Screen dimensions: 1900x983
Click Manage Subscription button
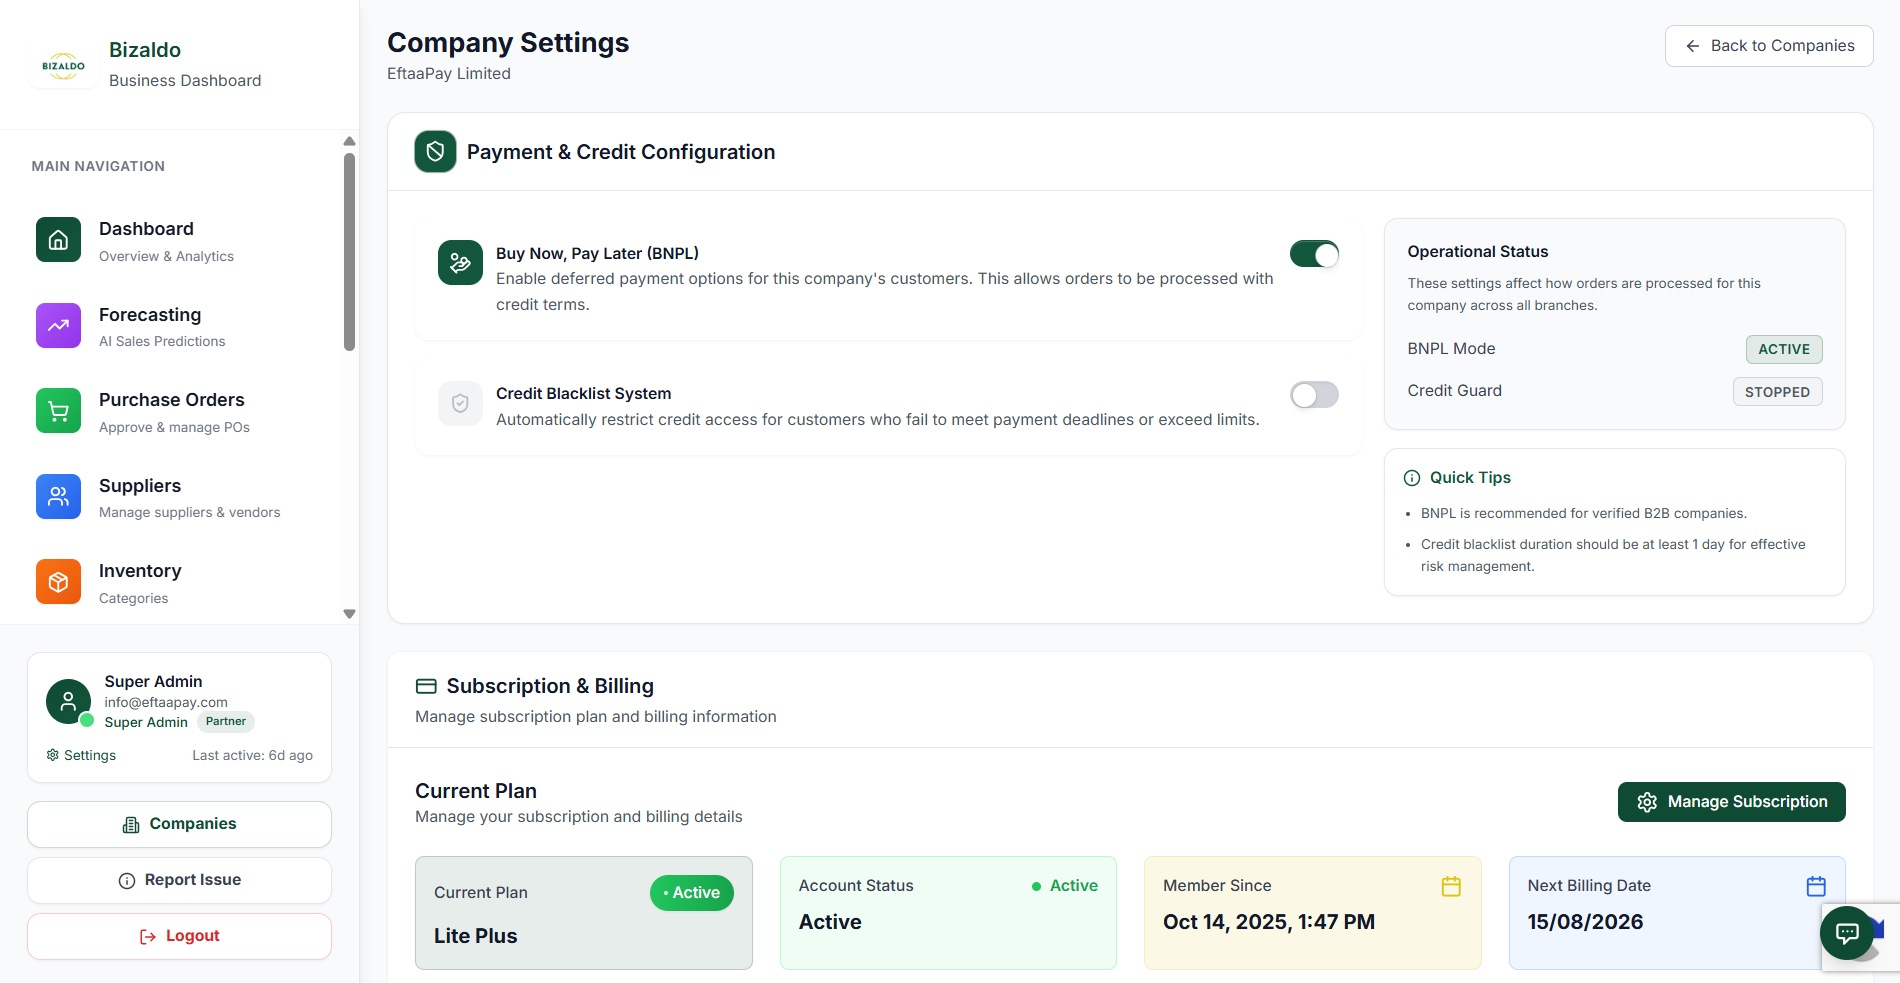pyautogui.click(x=1732, y=802)
